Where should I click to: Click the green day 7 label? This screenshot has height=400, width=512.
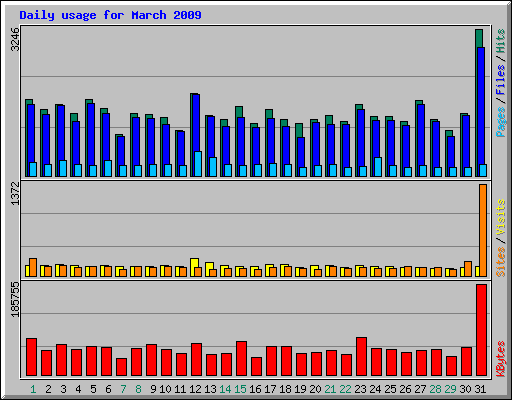[123, 389]
